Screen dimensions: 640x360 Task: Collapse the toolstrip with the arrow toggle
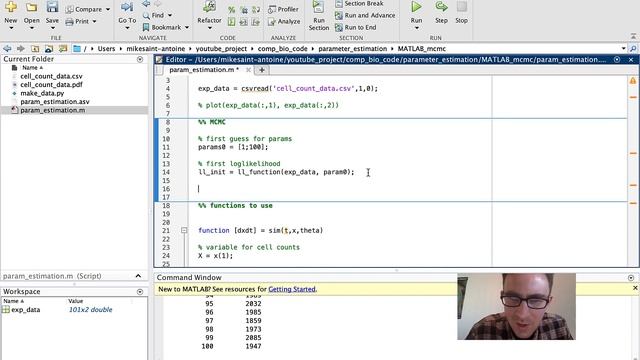tap(633, 36)
